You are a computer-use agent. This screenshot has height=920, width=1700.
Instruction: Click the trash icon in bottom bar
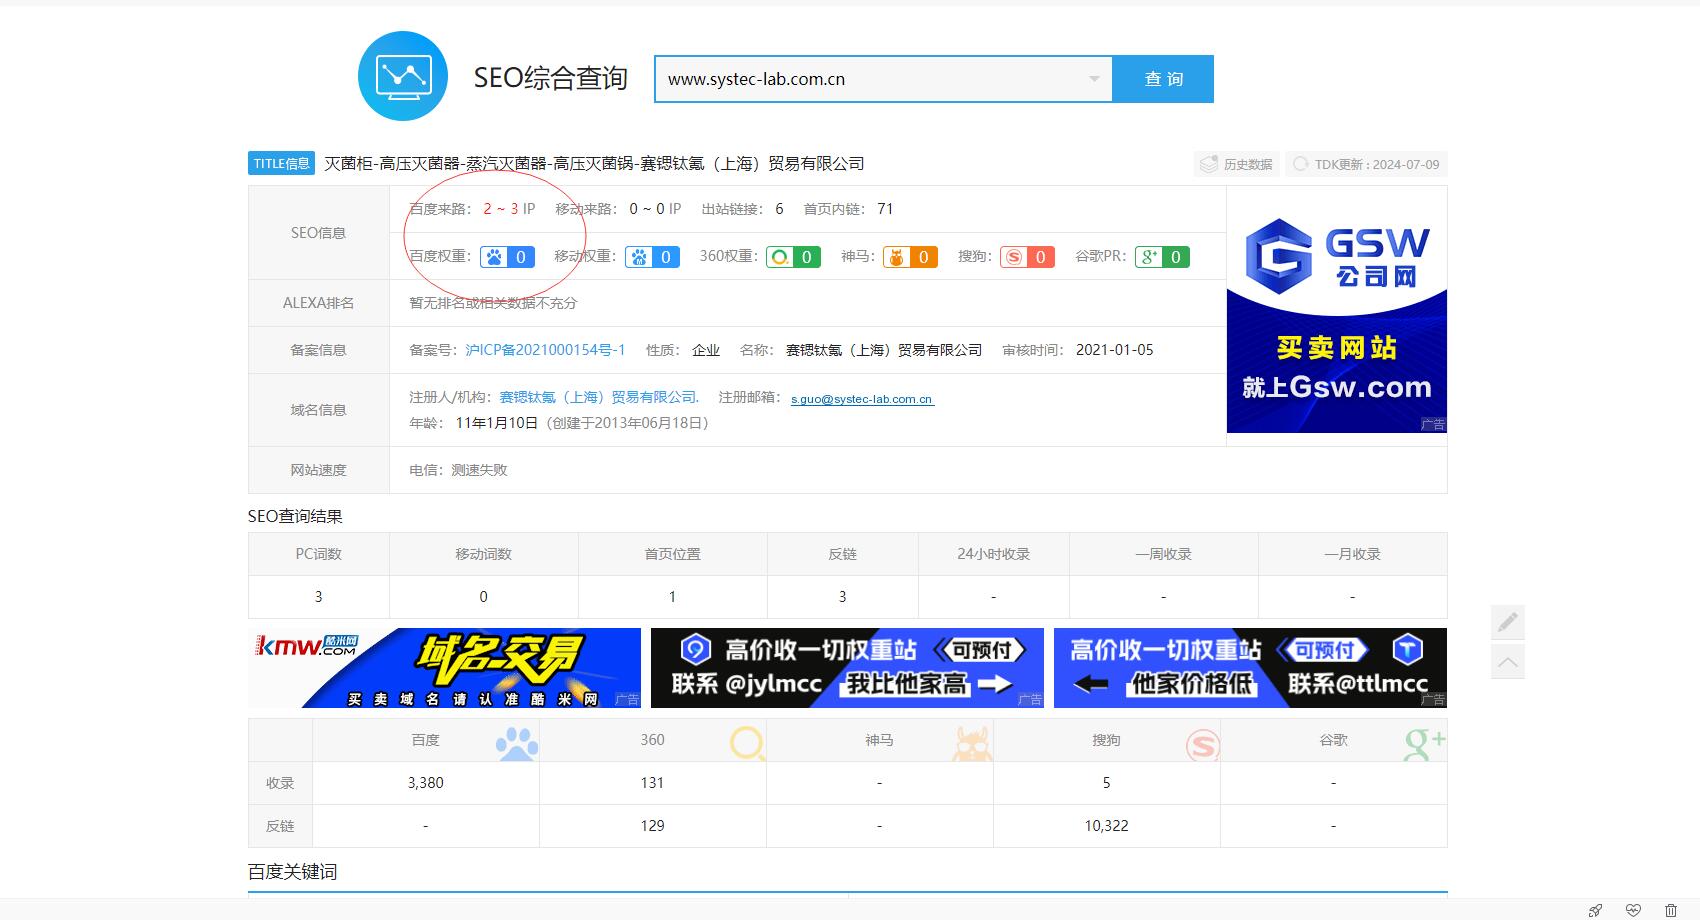click(1671, 910)
